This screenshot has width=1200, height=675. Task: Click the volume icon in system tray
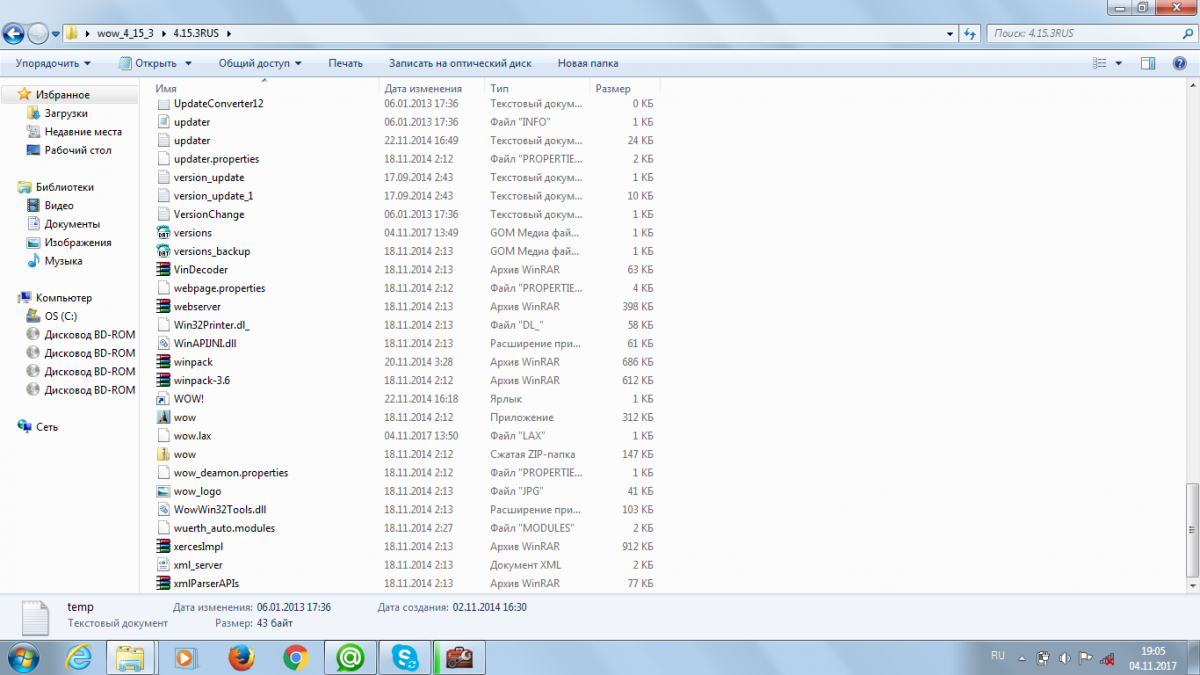1064,658
